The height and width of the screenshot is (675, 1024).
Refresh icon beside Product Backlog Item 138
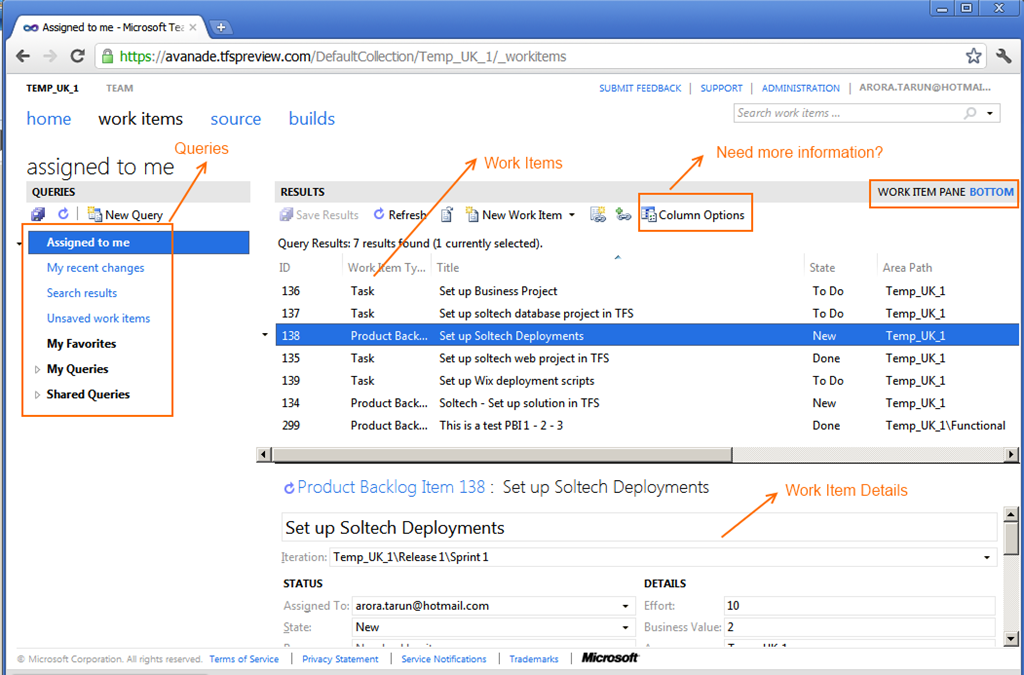tap(289, 488)
